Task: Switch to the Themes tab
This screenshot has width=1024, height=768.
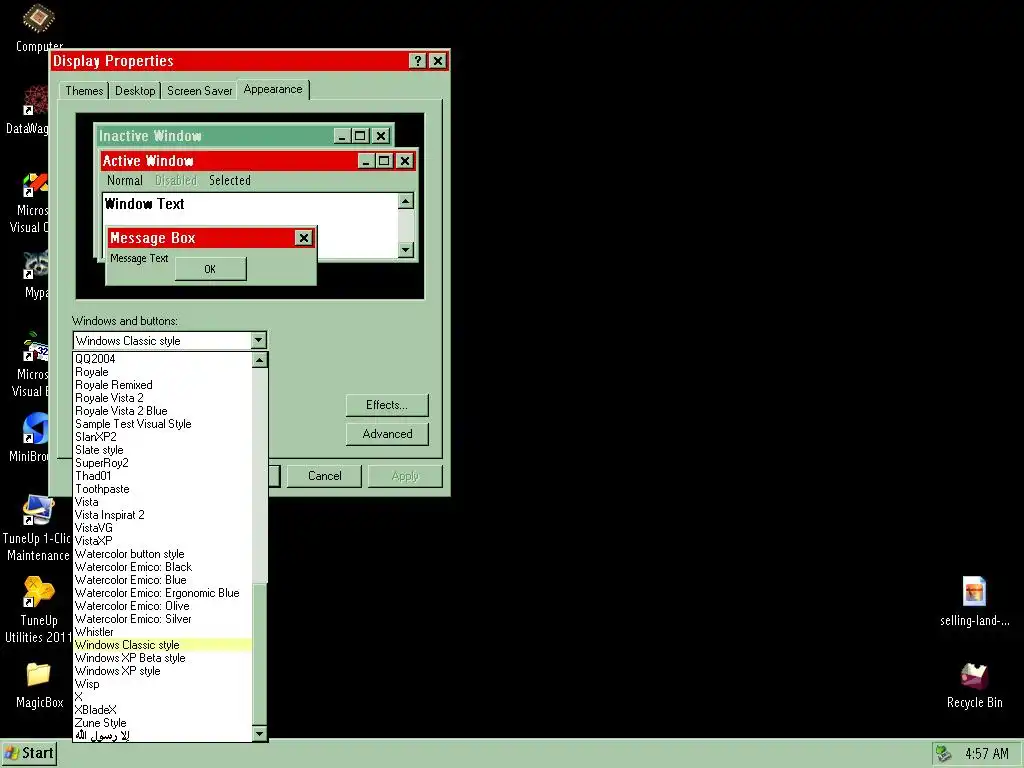Action: (84, 91)
